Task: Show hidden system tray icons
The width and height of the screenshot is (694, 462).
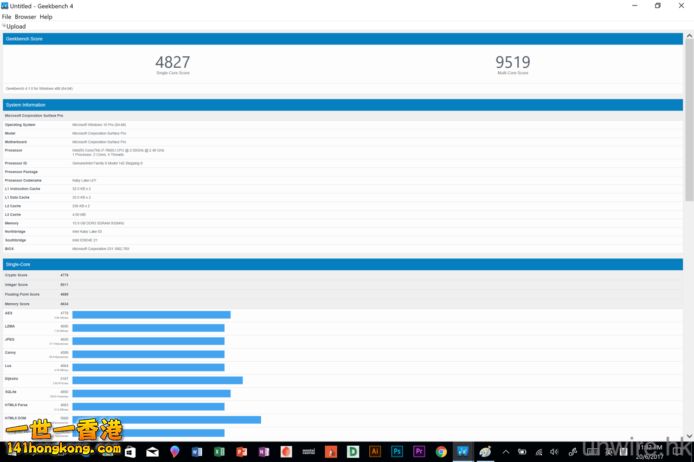Action: 506,452
